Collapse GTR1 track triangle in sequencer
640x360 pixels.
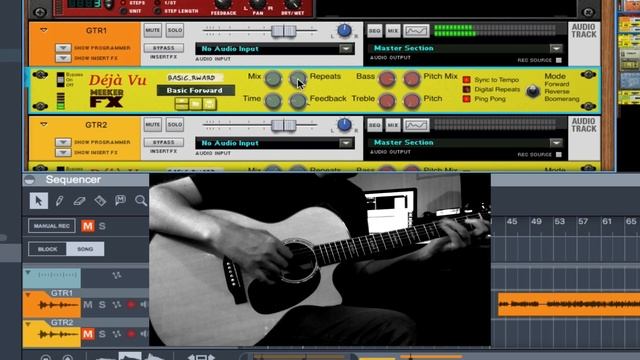click(x=28, y=294)
